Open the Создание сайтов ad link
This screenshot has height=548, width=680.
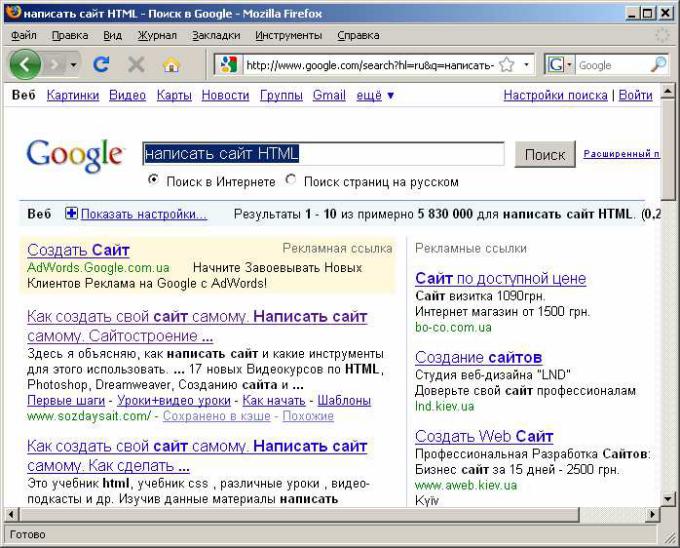(478, 358)
